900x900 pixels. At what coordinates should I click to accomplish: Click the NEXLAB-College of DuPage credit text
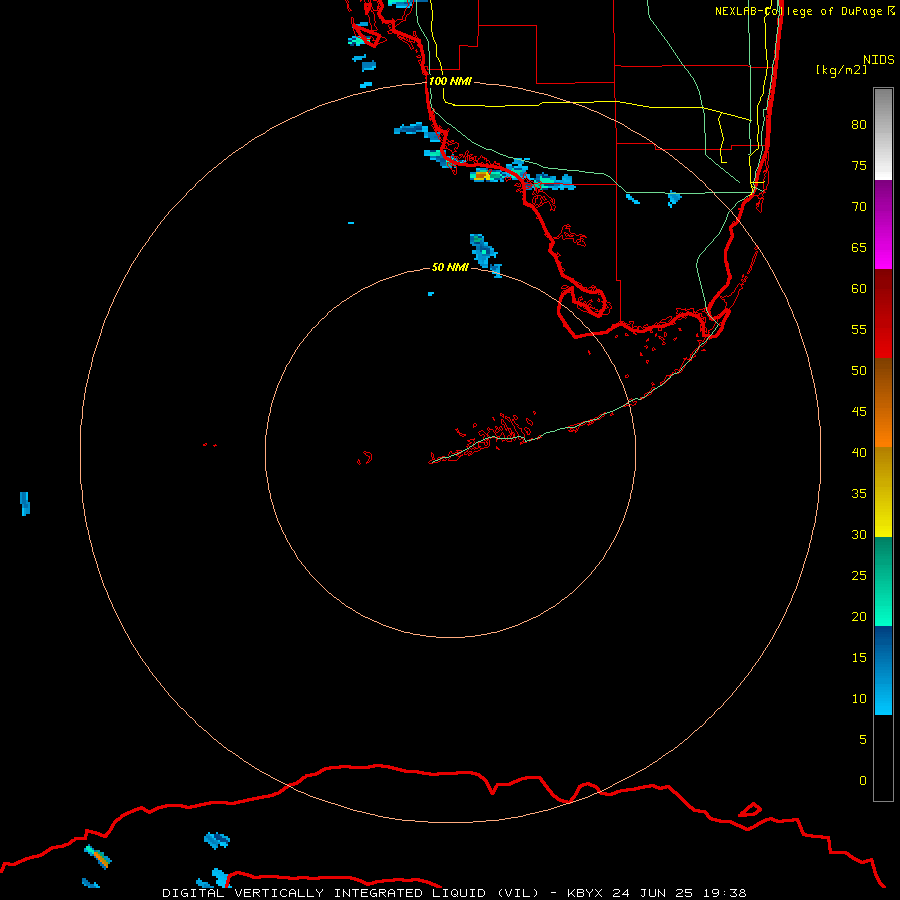point(798,11)
